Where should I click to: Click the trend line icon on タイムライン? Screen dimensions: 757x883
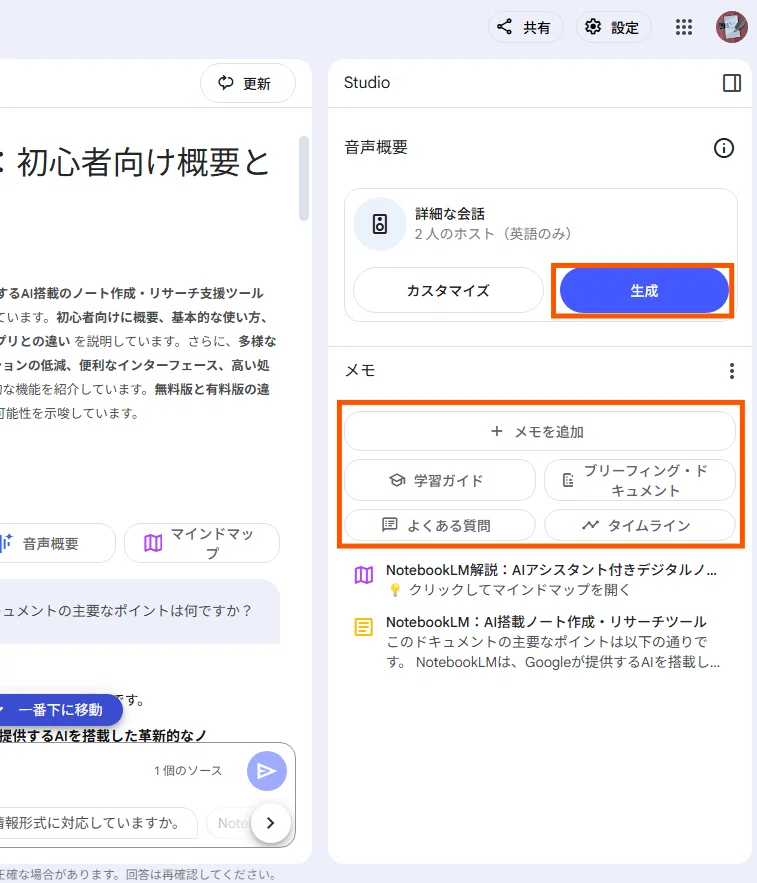(590, 525)
